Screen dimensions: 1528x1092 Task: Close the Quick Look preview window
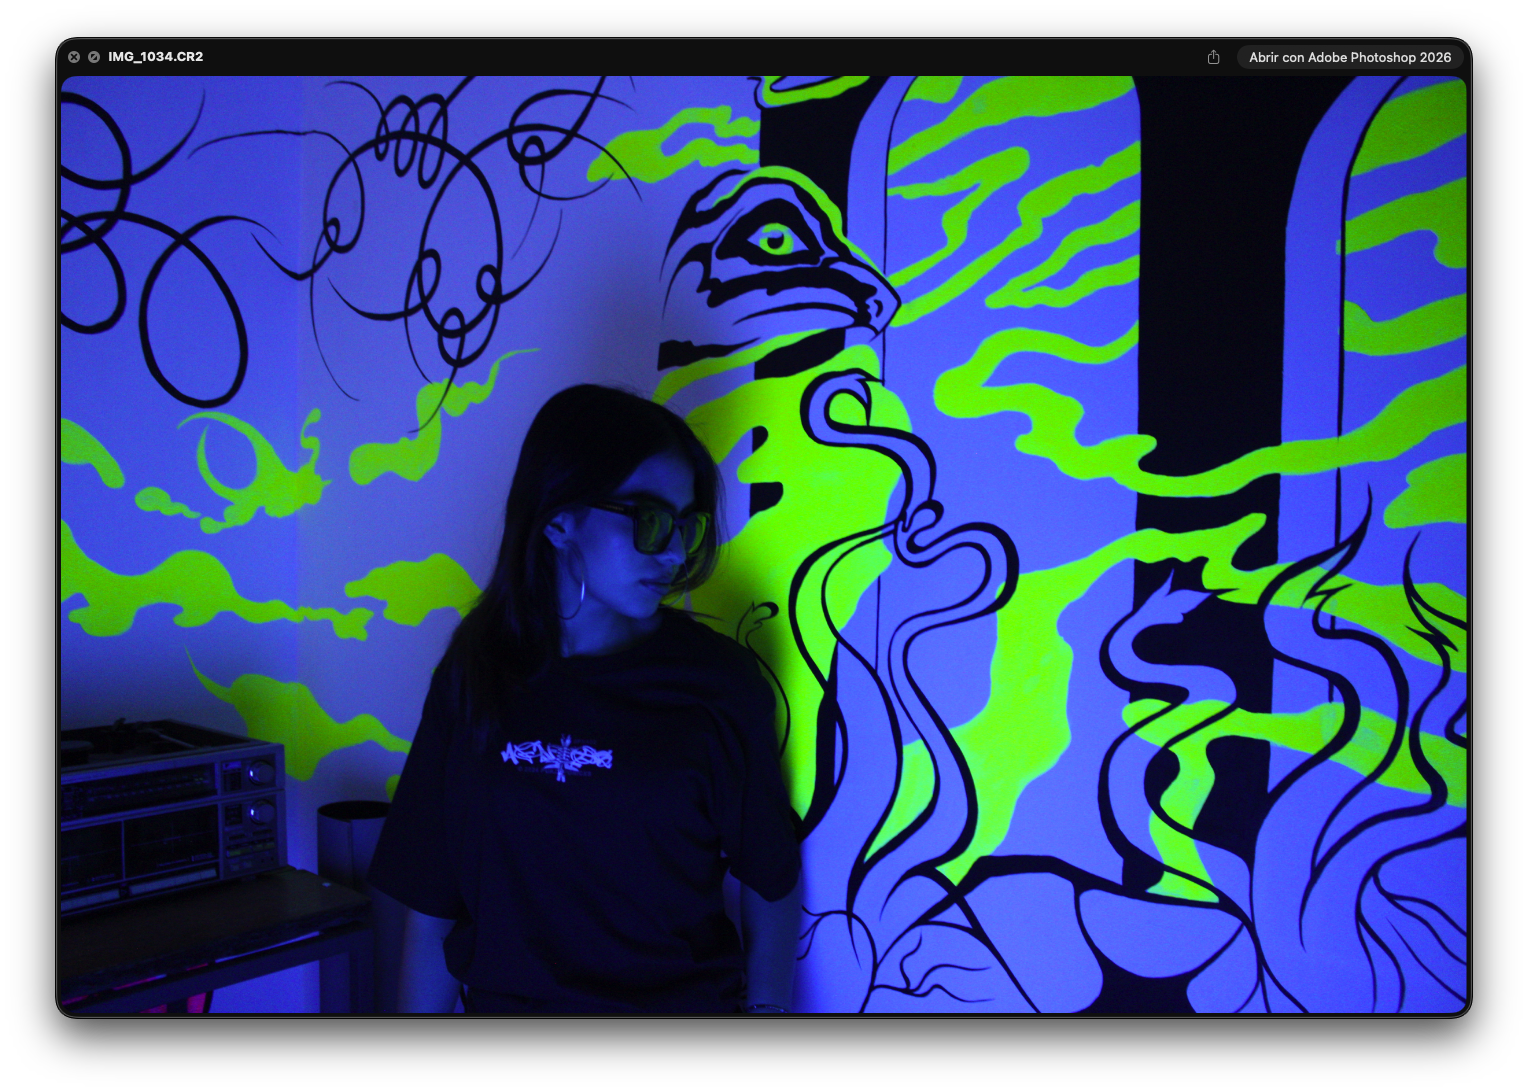(74, 57)
